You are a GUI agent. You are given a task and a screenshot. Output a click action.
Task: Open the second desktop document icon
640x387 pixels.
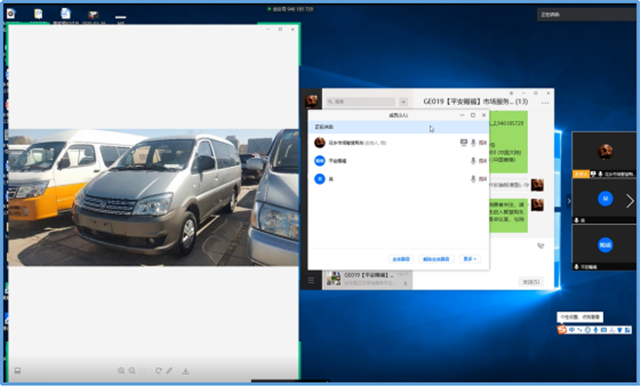tap(38, 14)
